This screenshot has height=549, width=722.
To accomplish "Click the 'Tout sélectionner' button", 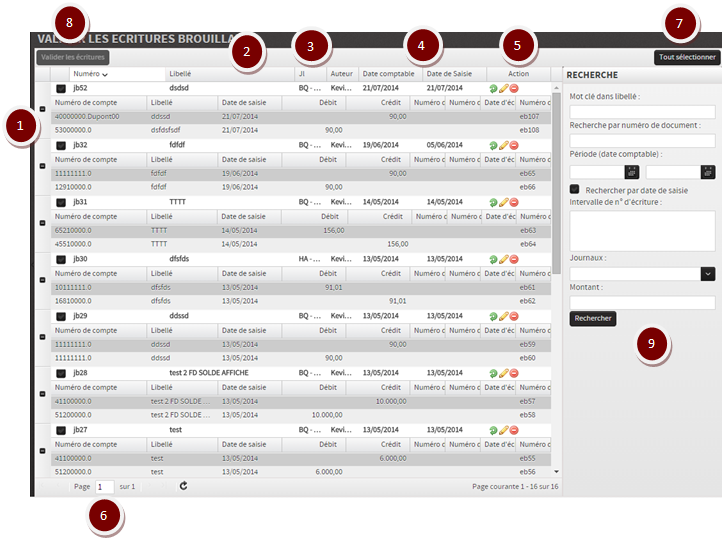I will click(687, 58).
